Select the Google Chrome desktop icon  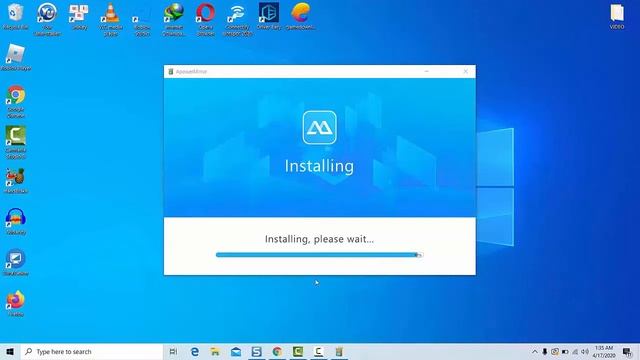point(16,101)
